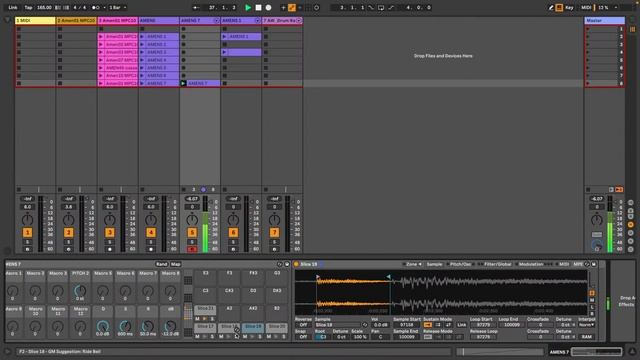Launch Master scene 8
The width and height of the screenshot is (640, 360).
(588, 83)
